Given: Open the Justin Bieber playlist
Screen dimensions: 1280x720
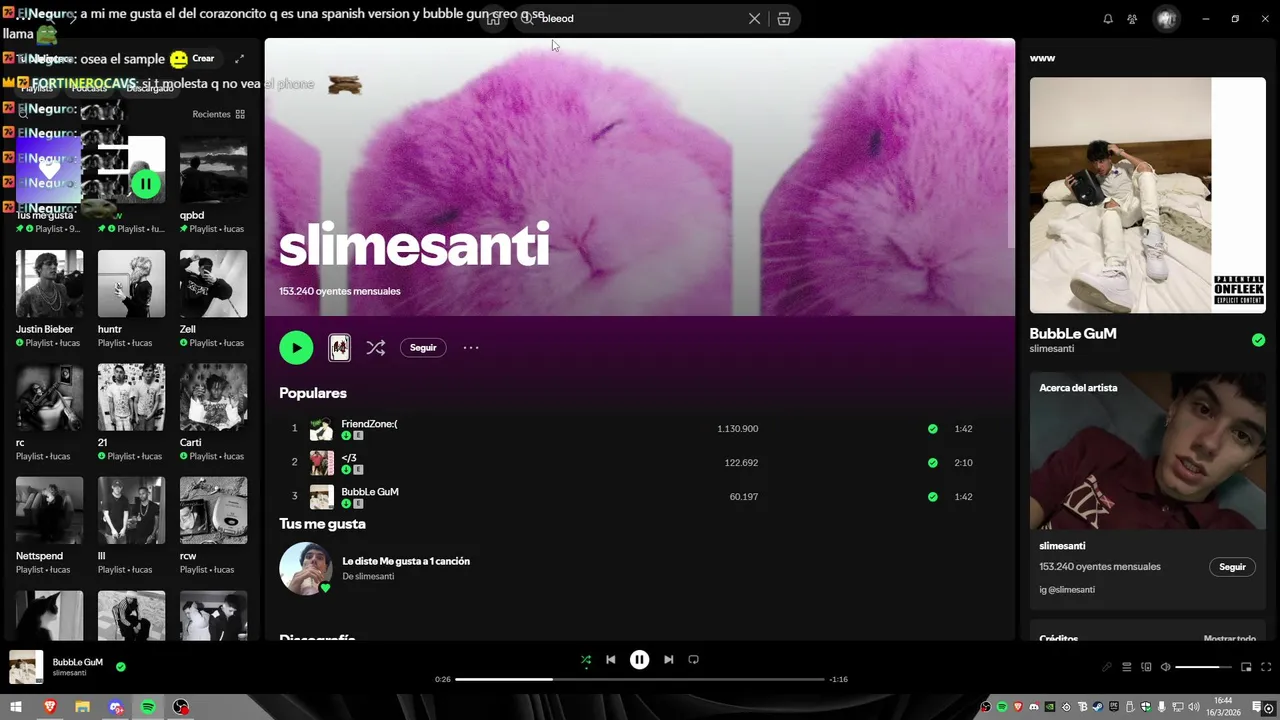Looking at the screenshot, I should tap(49, 298).
